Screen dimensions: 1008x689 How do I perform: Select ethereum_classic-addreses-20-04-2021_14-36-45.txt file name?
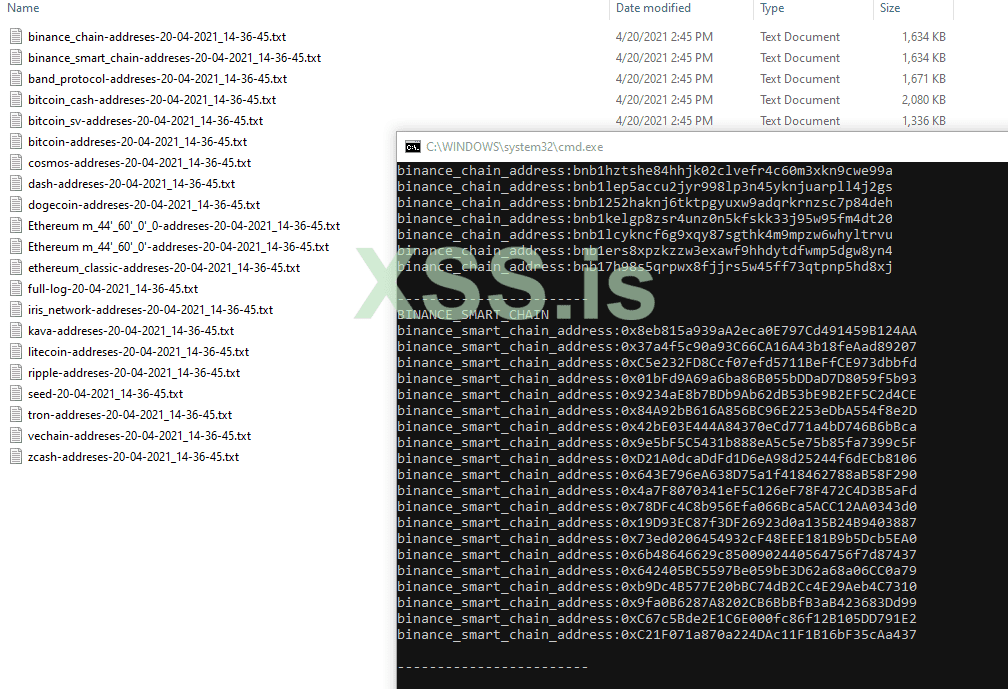point(164,267)
